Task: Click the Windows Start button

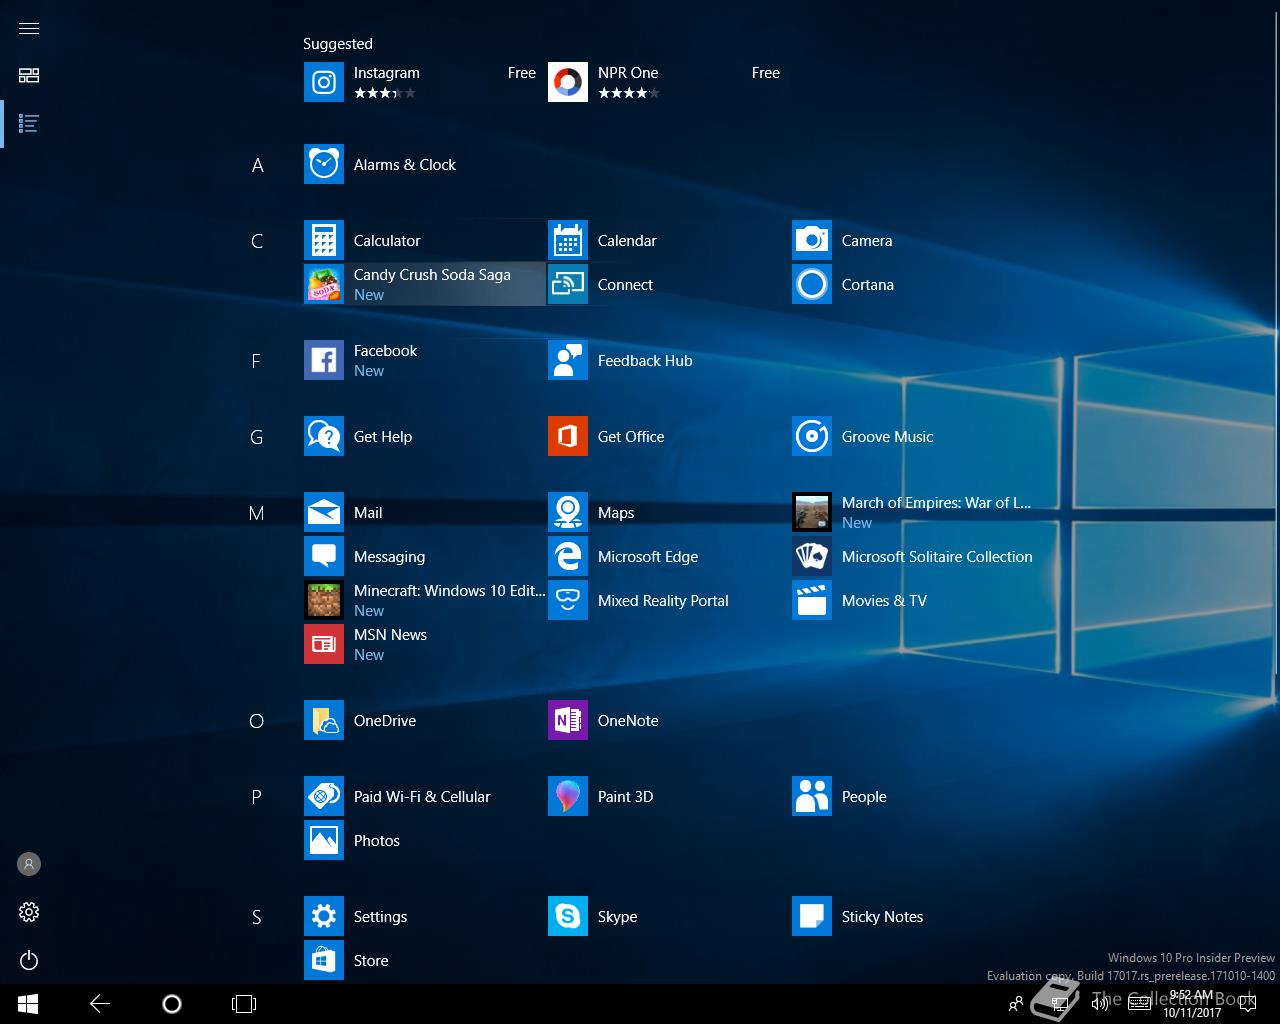Action: (28, 1004)
